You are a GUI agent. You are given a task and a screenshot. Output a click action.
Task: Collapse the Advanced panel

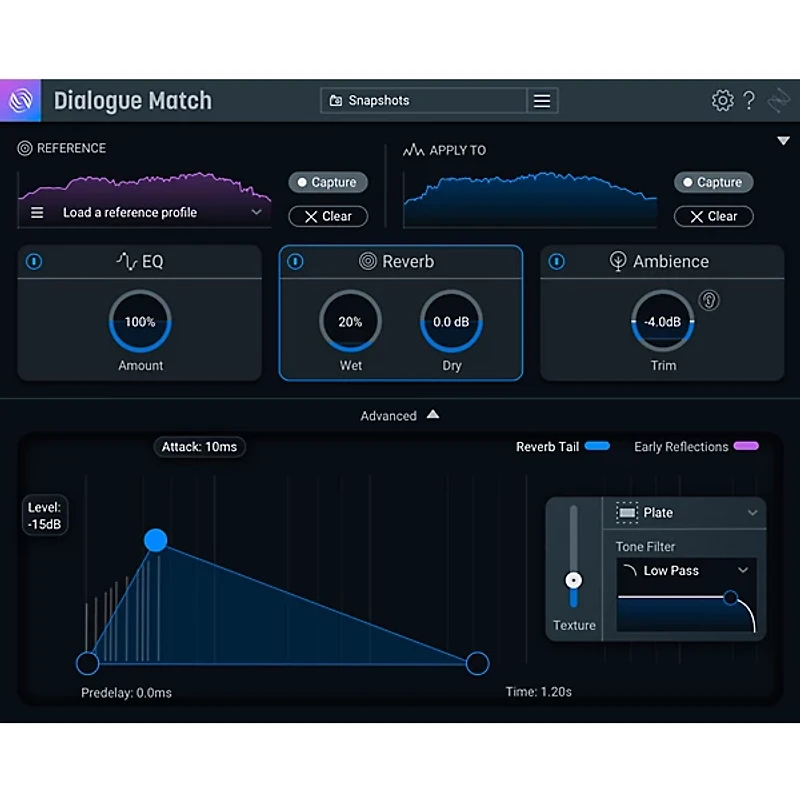[x=400, y=415]
